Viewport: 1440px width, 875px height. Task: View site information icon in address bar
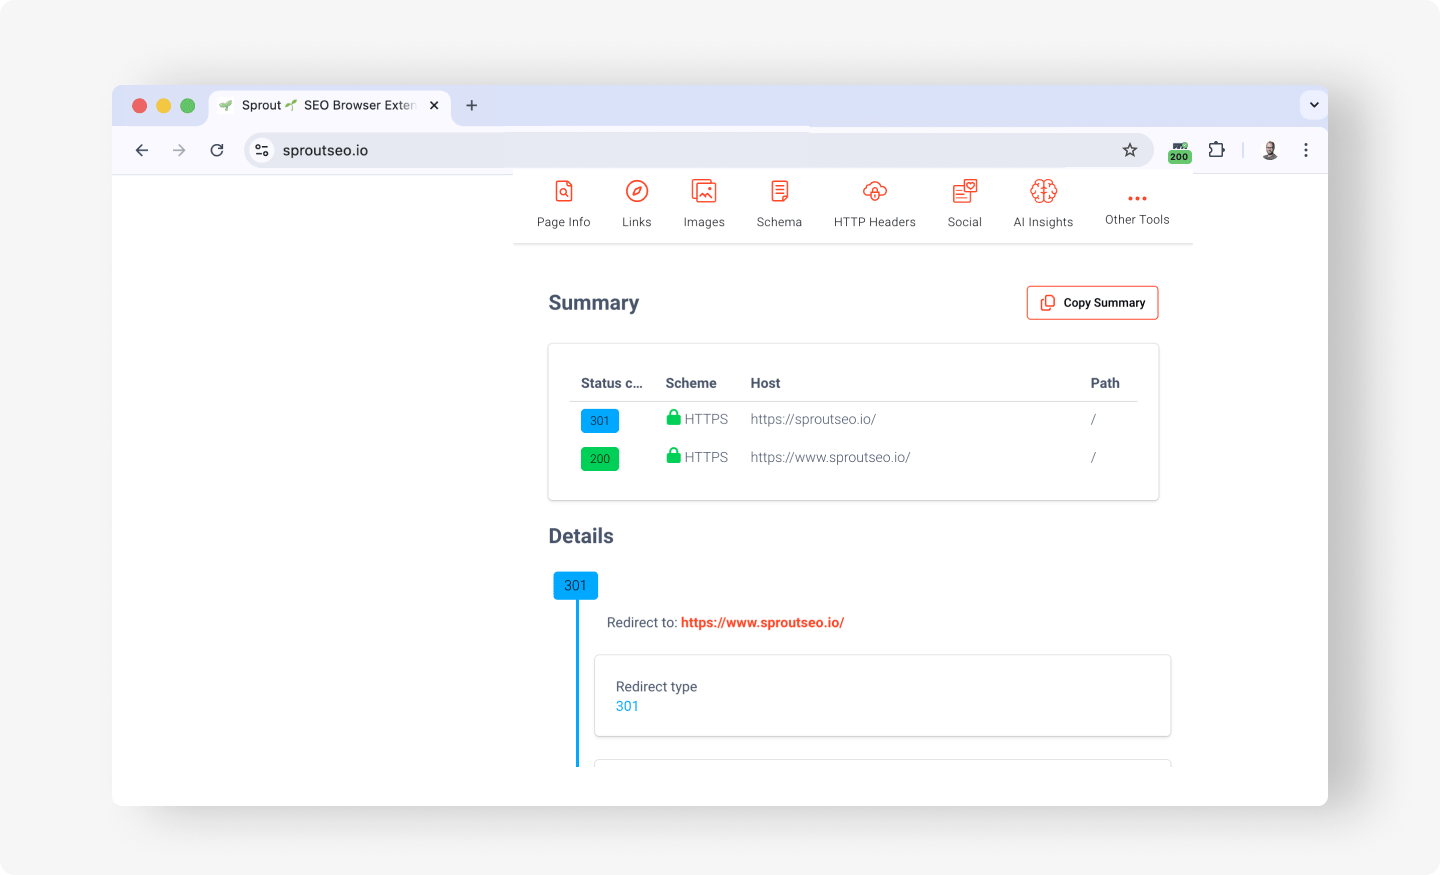tap(262, 150)
